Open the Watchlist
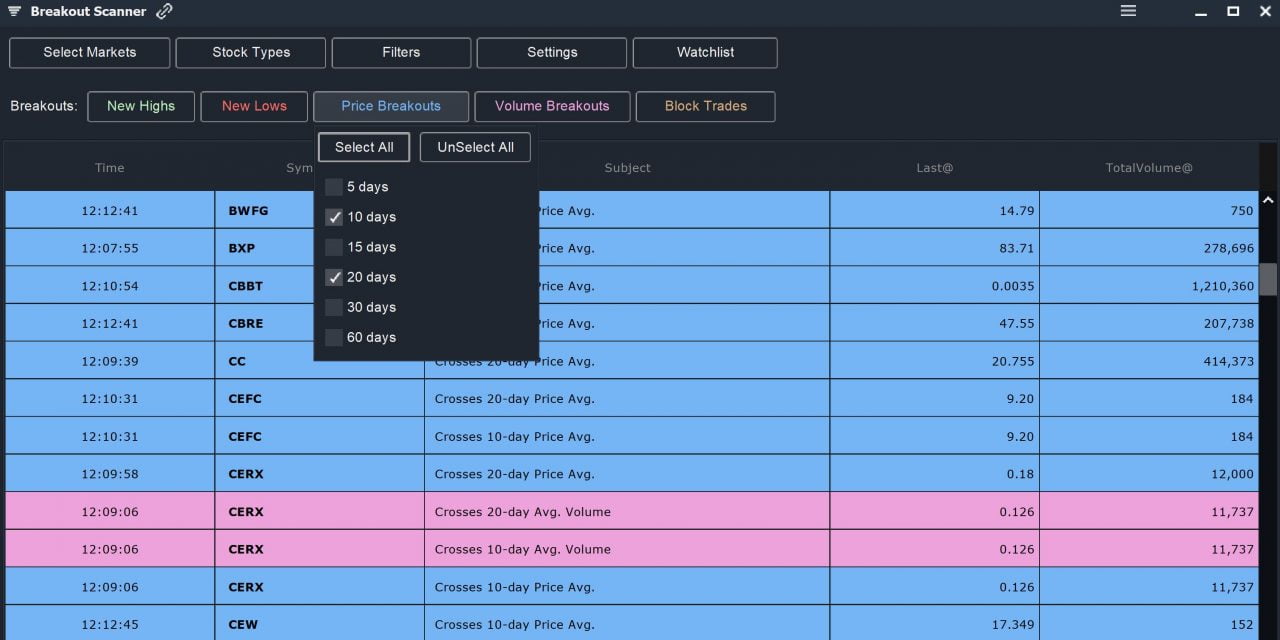This screenshot has width=1280, height=640. [705, 52]
